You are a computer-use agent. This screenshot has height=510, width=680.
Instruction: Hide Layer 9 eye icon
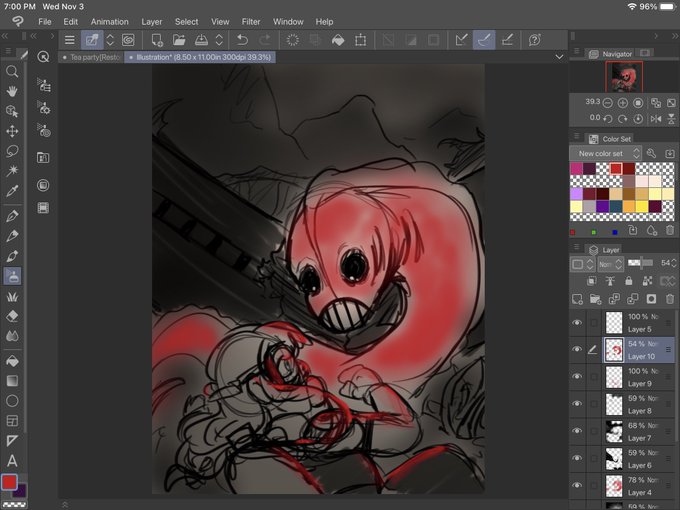point(577,376)
